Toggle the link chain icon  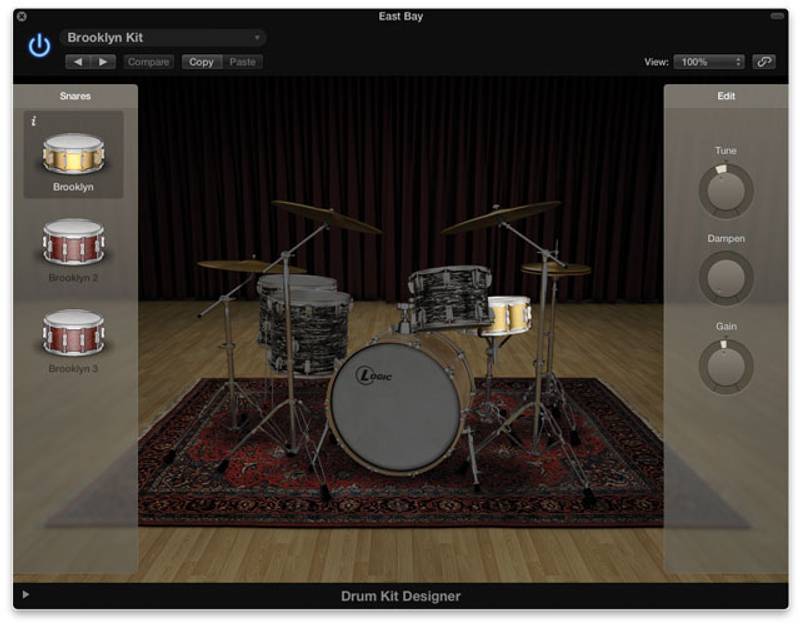pos(764,62)
